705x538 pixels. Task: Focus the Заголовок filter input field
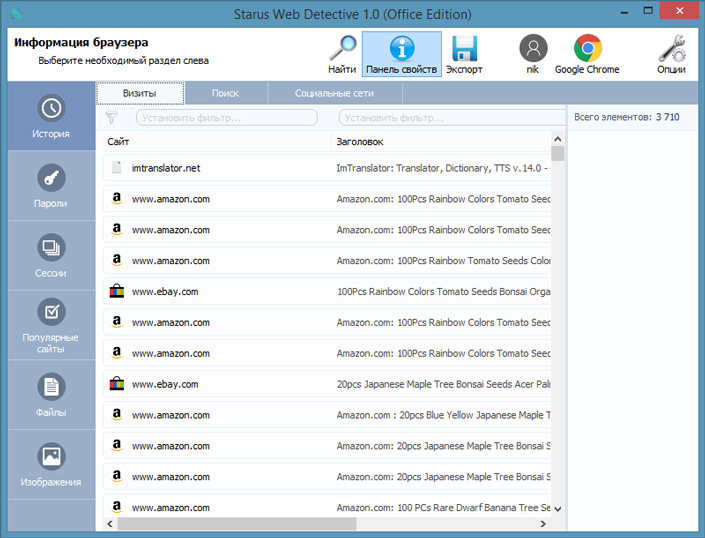coord(451,118)
